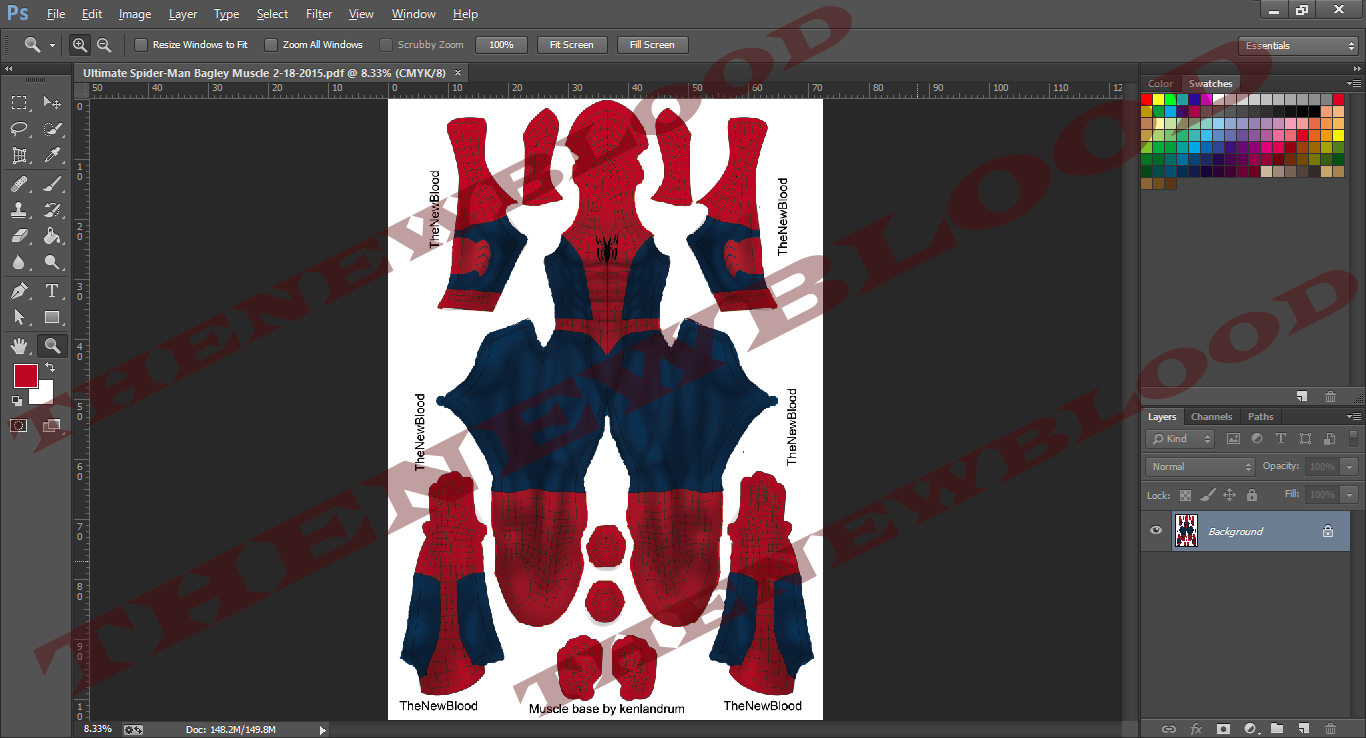Toggle lock all padlock in Lock row
The image size is (1366, 738).
coord(1252,495)
